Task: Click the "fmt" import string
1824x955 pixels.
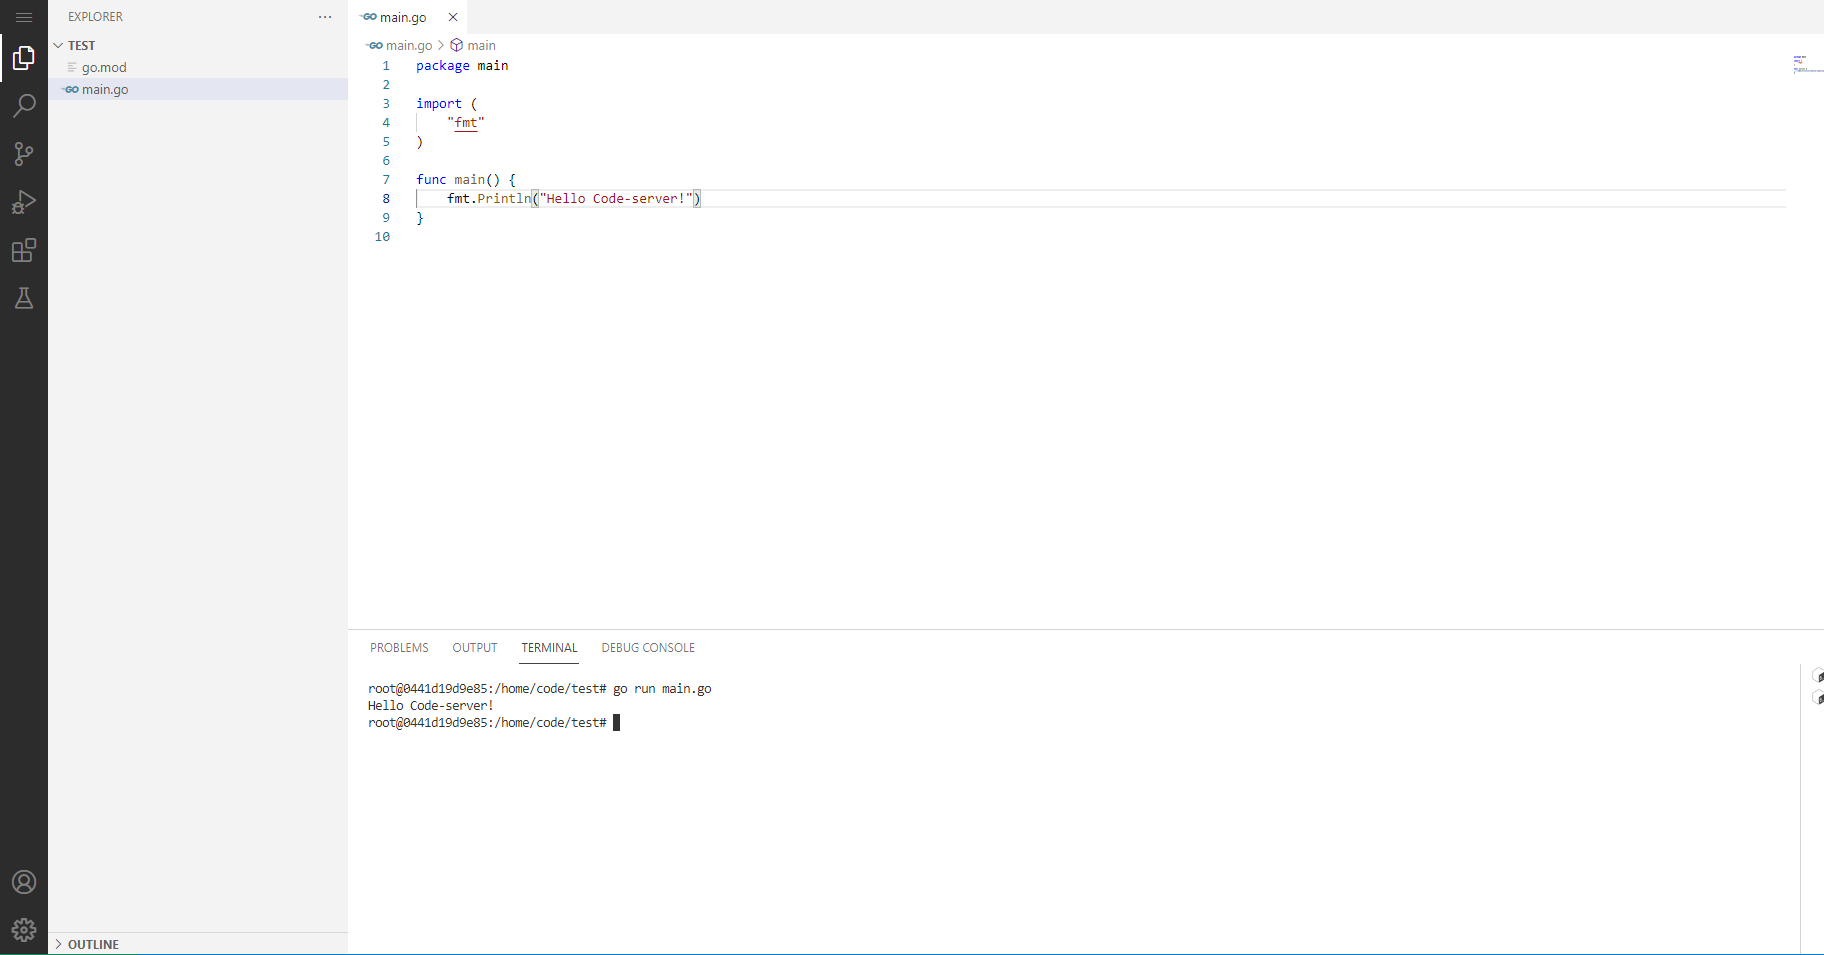Action: click(x=466, y=123)
